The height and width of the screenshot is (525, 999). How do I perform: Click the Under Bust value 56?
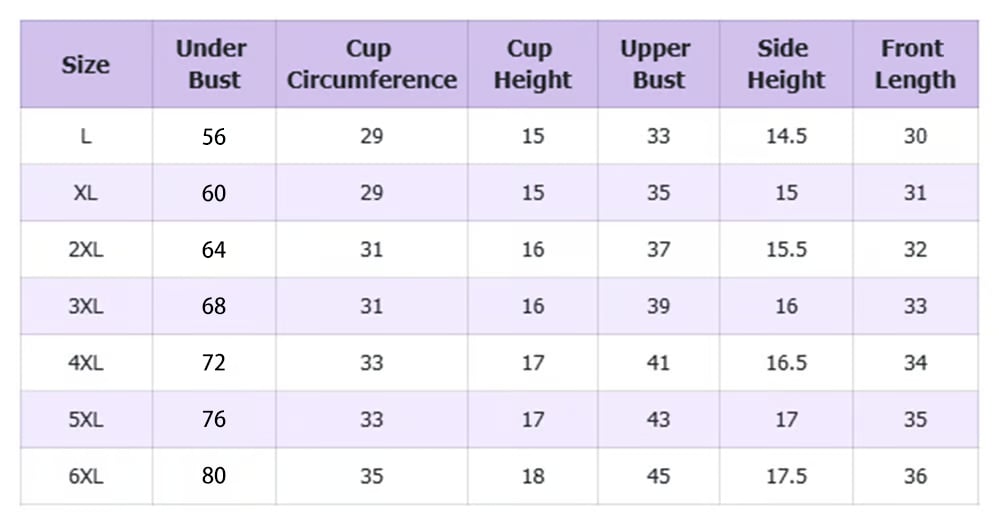[214, 136]
